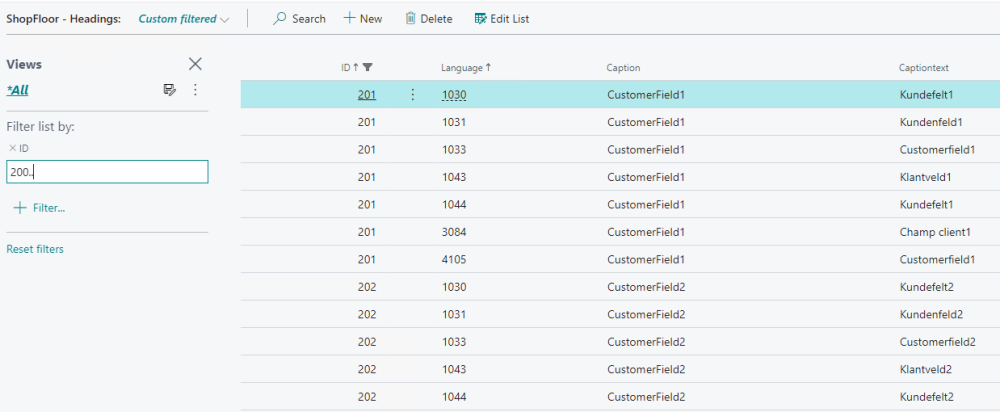
Task: Click the funnel icon in ID column header
Action: pyautogui.click(x=368, y=68)
